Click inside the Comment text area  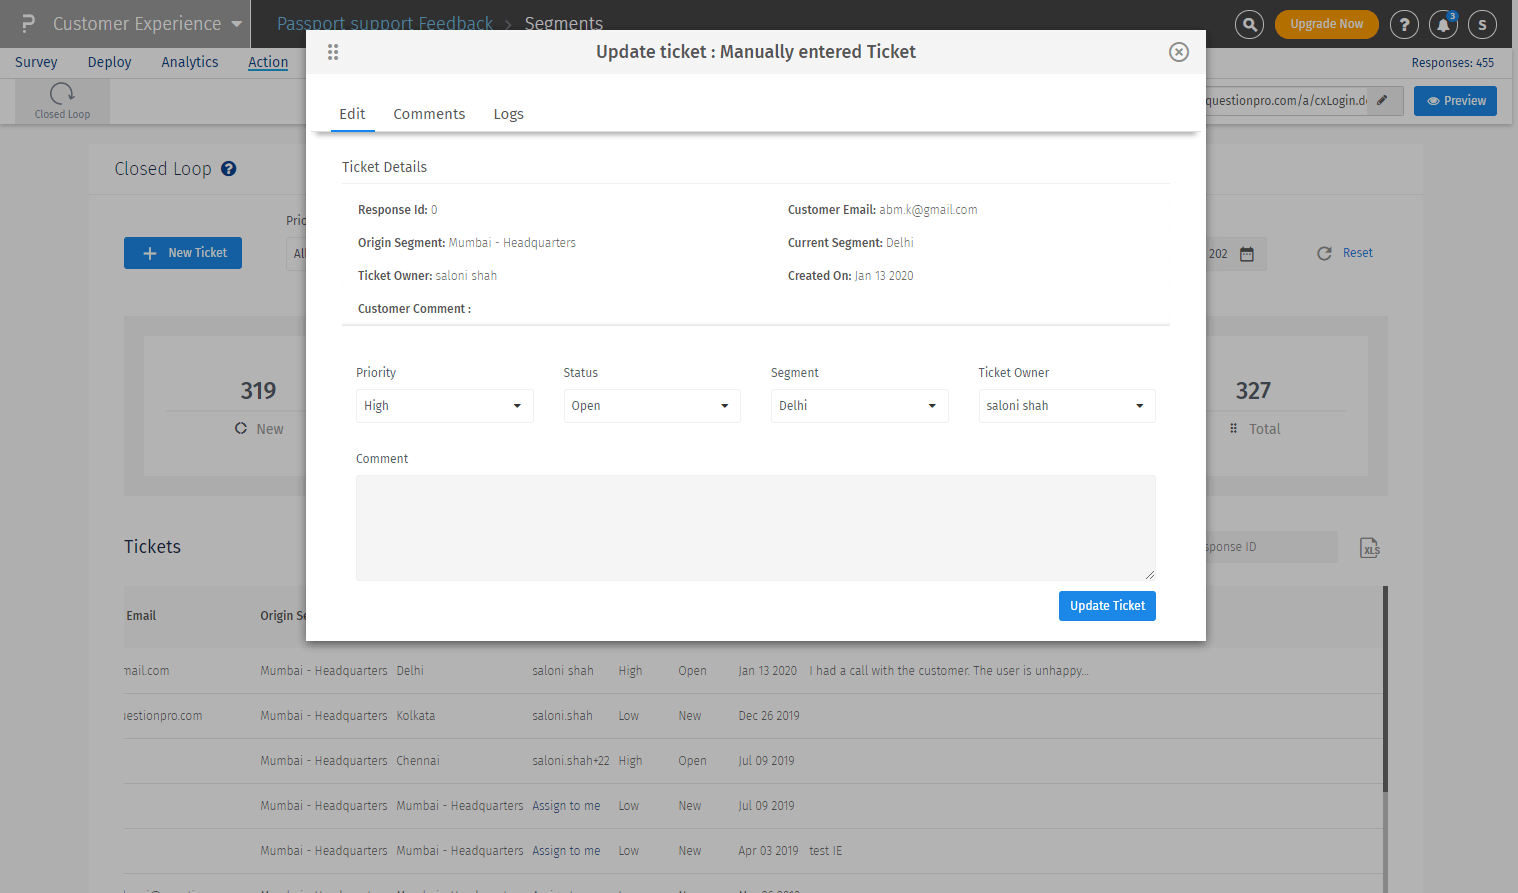(x=755, y=527)
